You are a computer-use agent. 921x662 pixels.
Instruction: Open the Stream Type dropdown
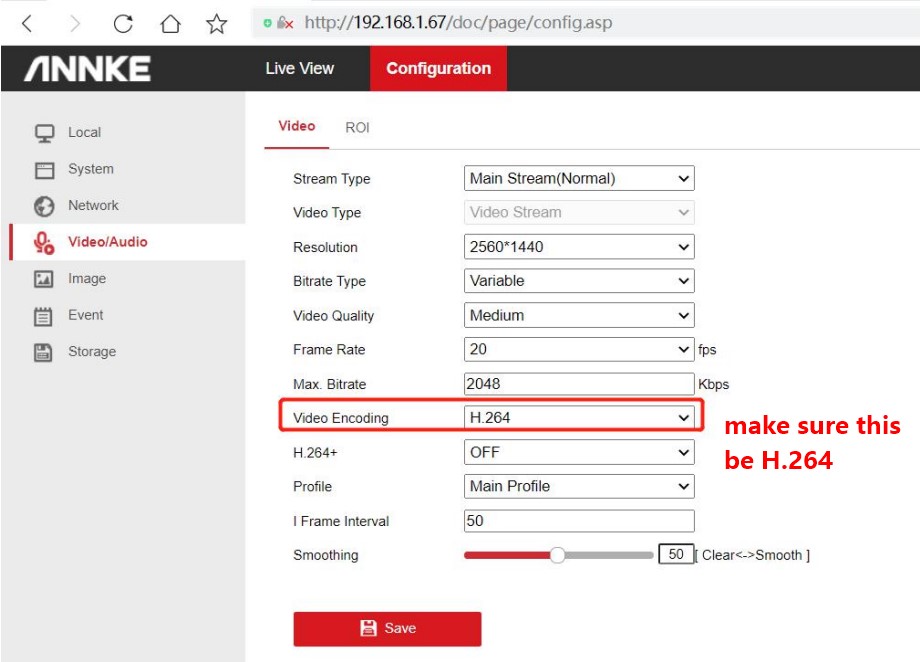[x=579, y=179]
